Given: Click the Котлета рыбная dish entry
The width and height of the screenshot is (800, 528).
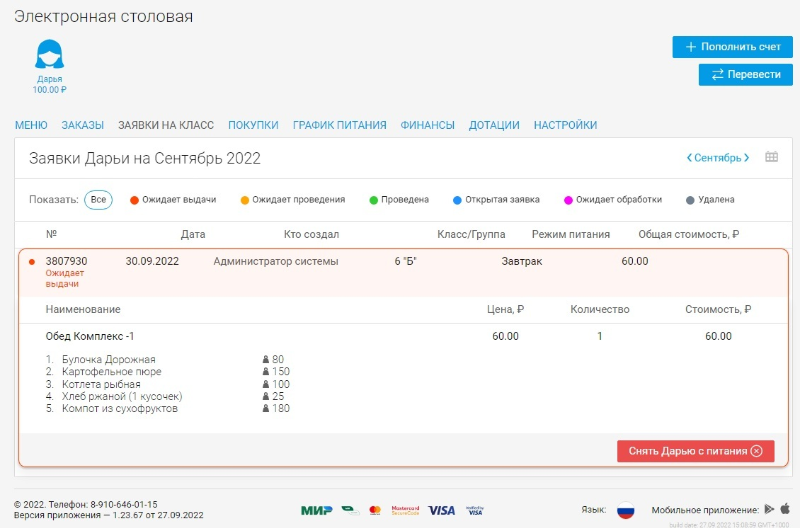Looking at the screenshot, I should tap(101, 384).
